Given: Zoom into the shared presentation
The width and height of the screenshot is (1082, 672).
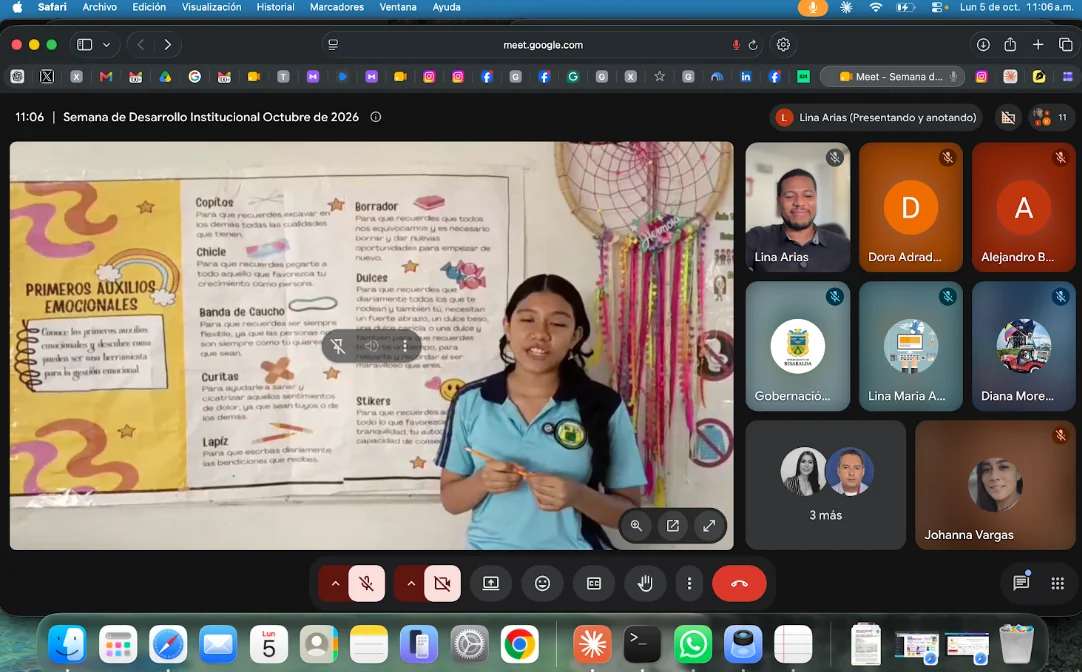Looking at the screenshot, I should pyautogui.click(x=636, y=526).
